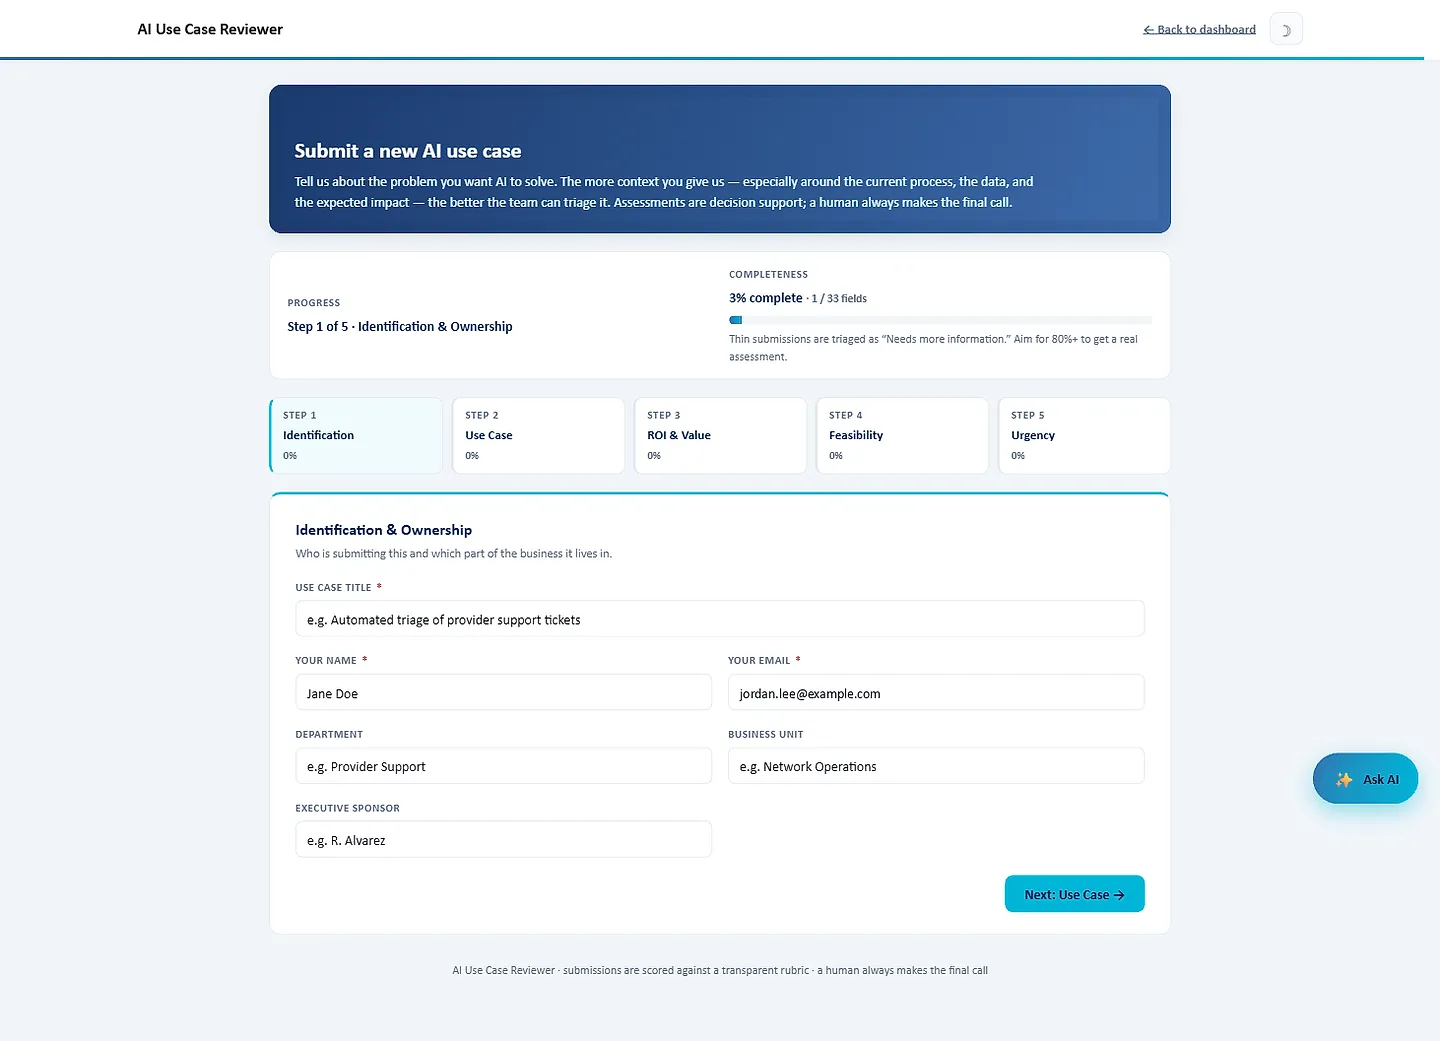Toggle dark mode with the moon icon
Screen dimensions: 1440x1041
pyautogui.click(x=1286, y=30)
